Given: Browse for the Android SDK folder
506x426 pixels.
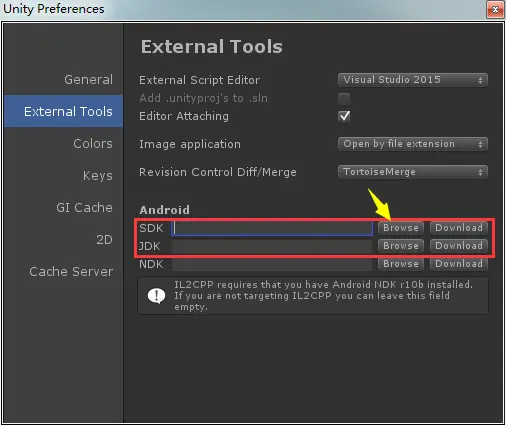Looking at the screenshot, I should (x=401, y=228).
